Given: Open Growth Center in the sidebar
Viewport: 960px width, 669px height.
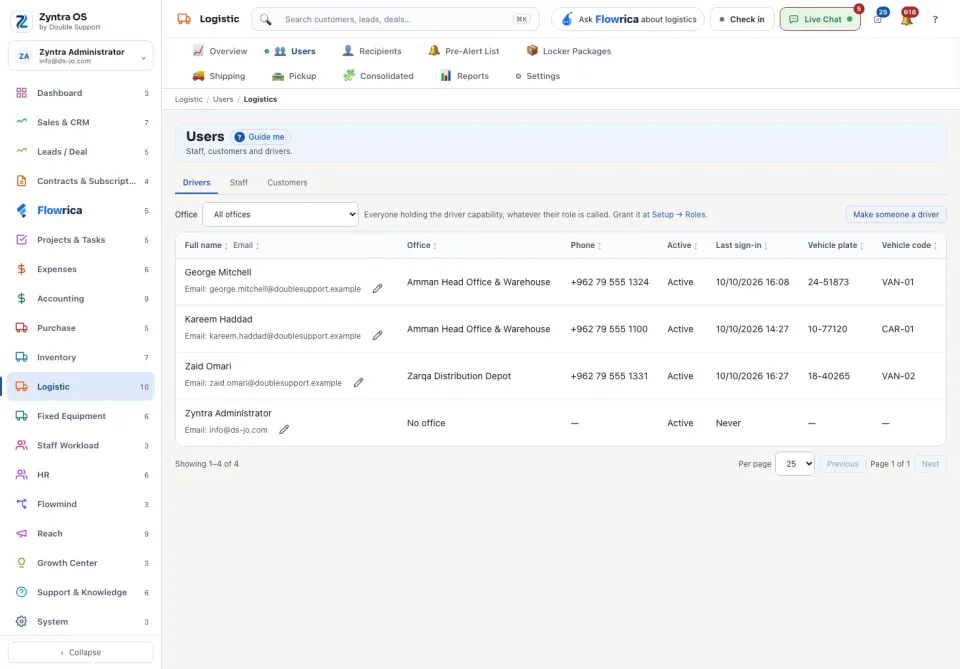Looking at the screenshot, I should tap(81, 563).
